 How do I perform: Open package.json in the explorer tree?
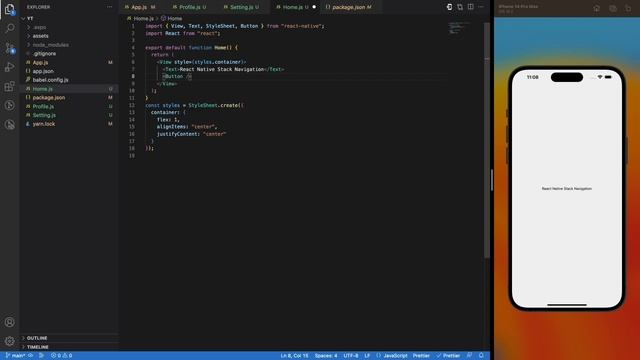pyautogui.click(x=49, y=98)
